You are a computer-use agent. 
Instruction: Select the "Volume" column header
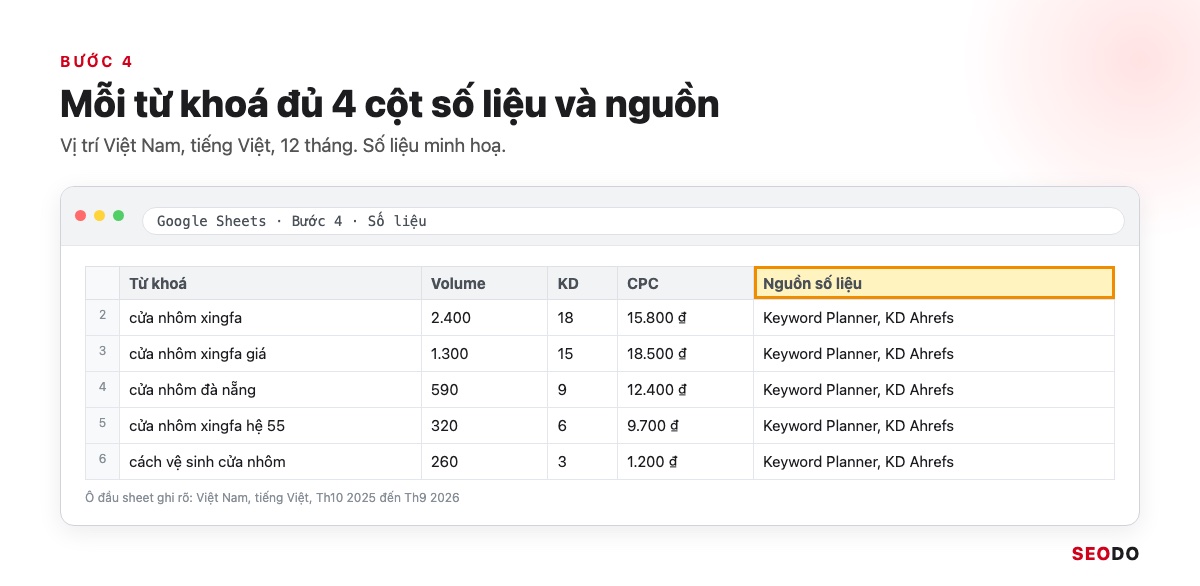(484, 283)
